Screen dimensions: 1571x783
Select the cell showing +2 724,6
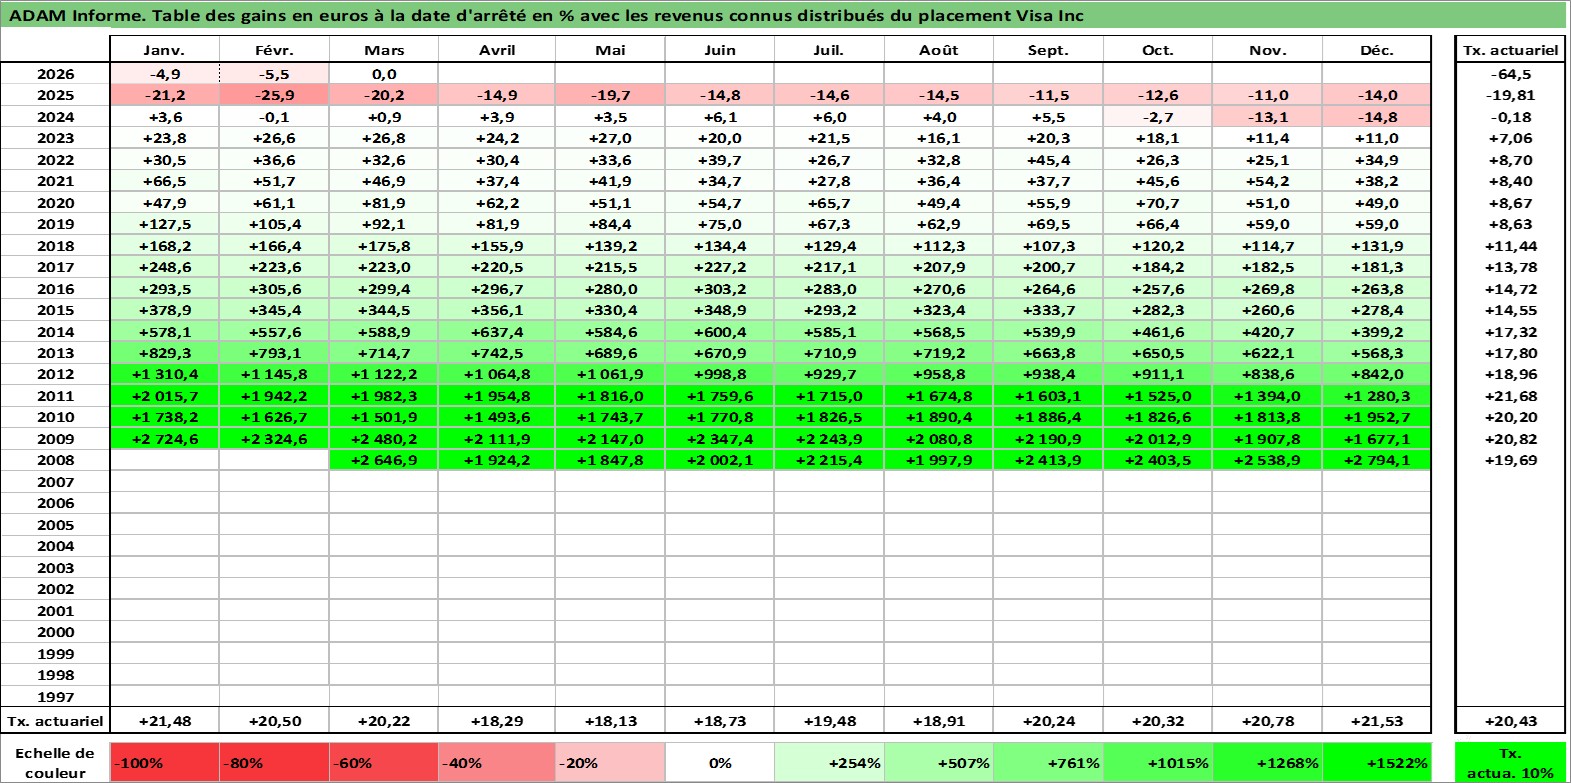165,439
